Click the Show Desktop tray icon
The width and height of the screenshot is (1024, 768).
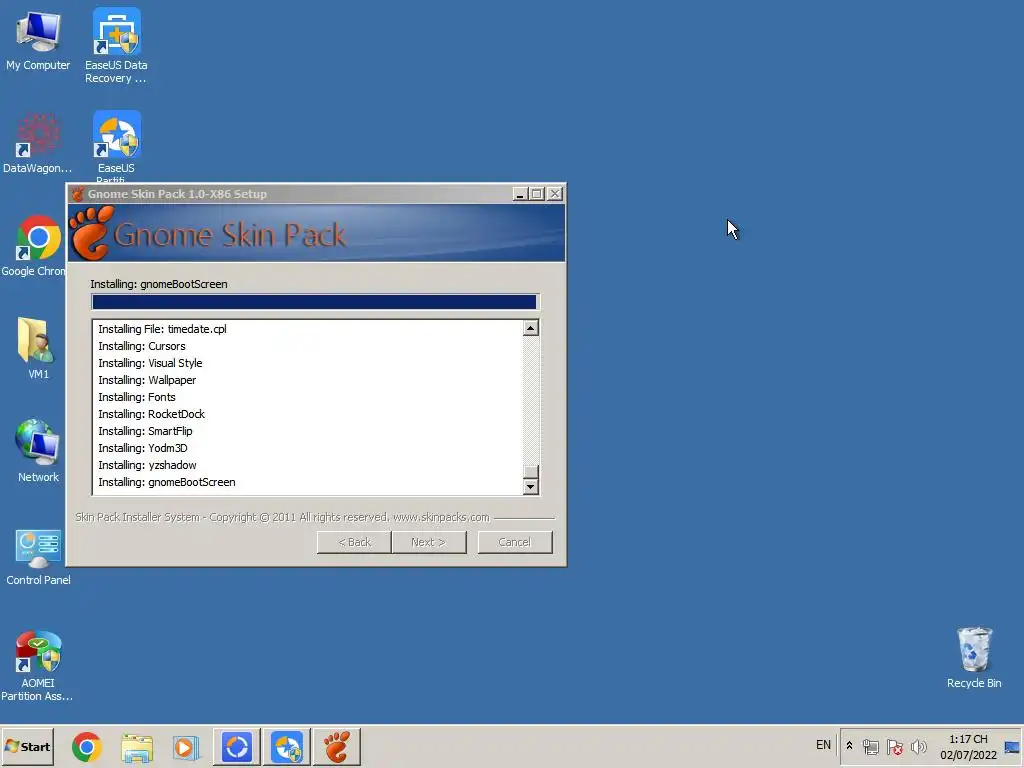click(x=1012, y=747)
